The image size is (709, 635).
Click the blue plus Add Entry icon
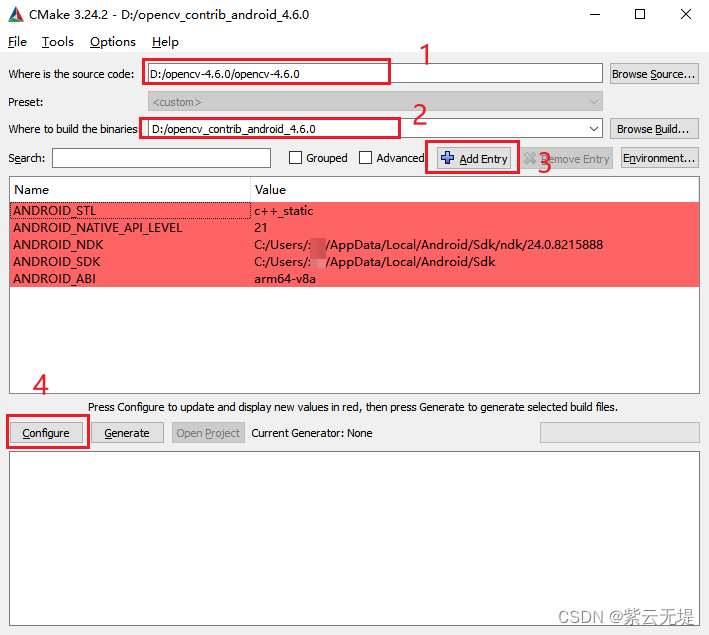tap(447, 157)
